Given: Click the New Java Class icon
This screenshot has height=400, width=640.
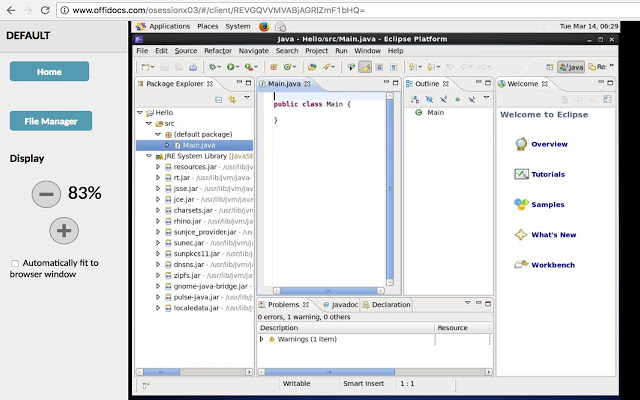Looking at the screenshot, I should pyautogui.click(x=287, y=67).
